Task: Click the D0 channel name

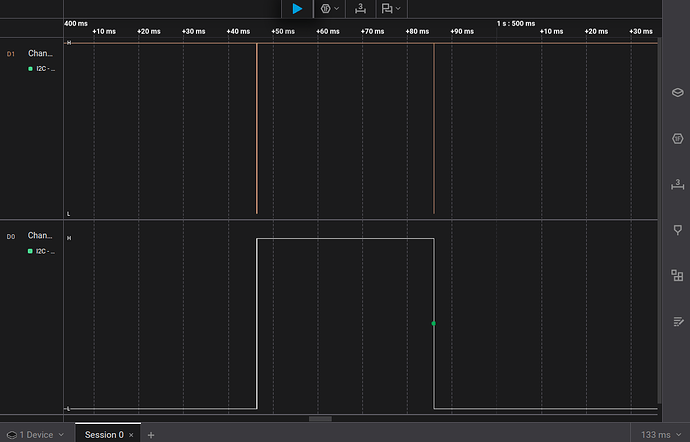Action: [40, 236]
